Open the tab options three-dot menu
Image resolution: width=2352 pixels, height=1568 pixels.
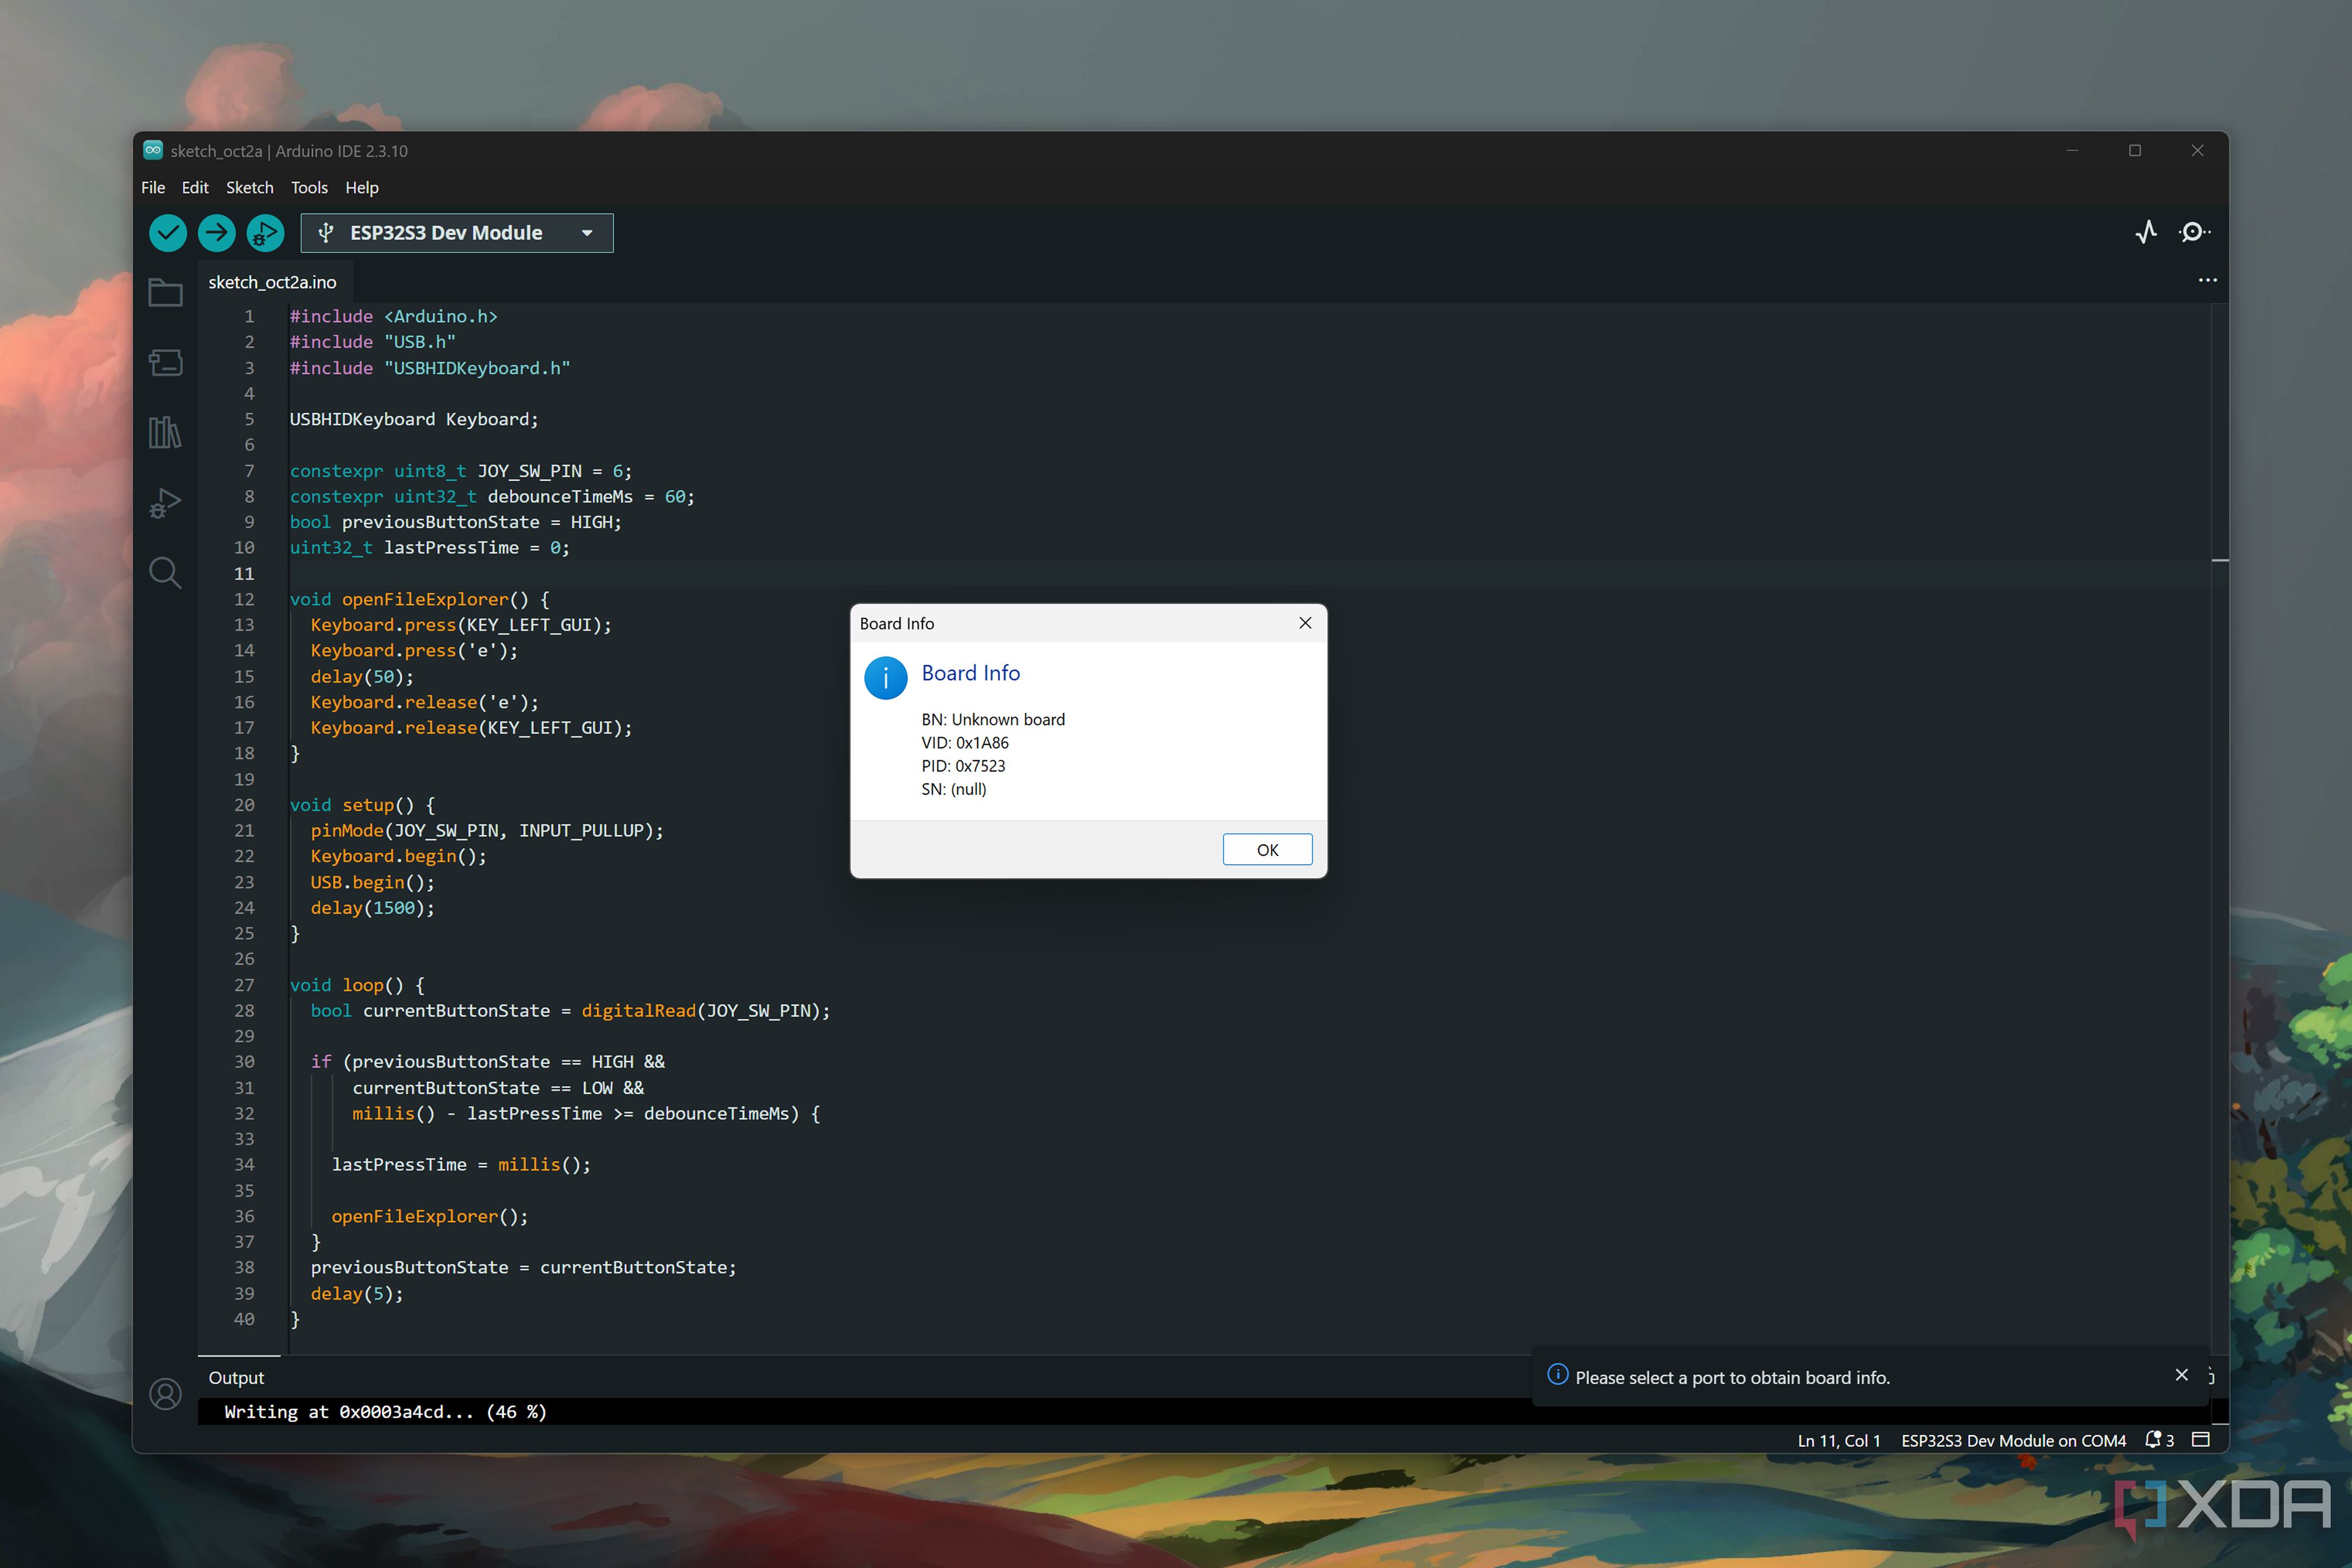click(x=2207, y=280)
